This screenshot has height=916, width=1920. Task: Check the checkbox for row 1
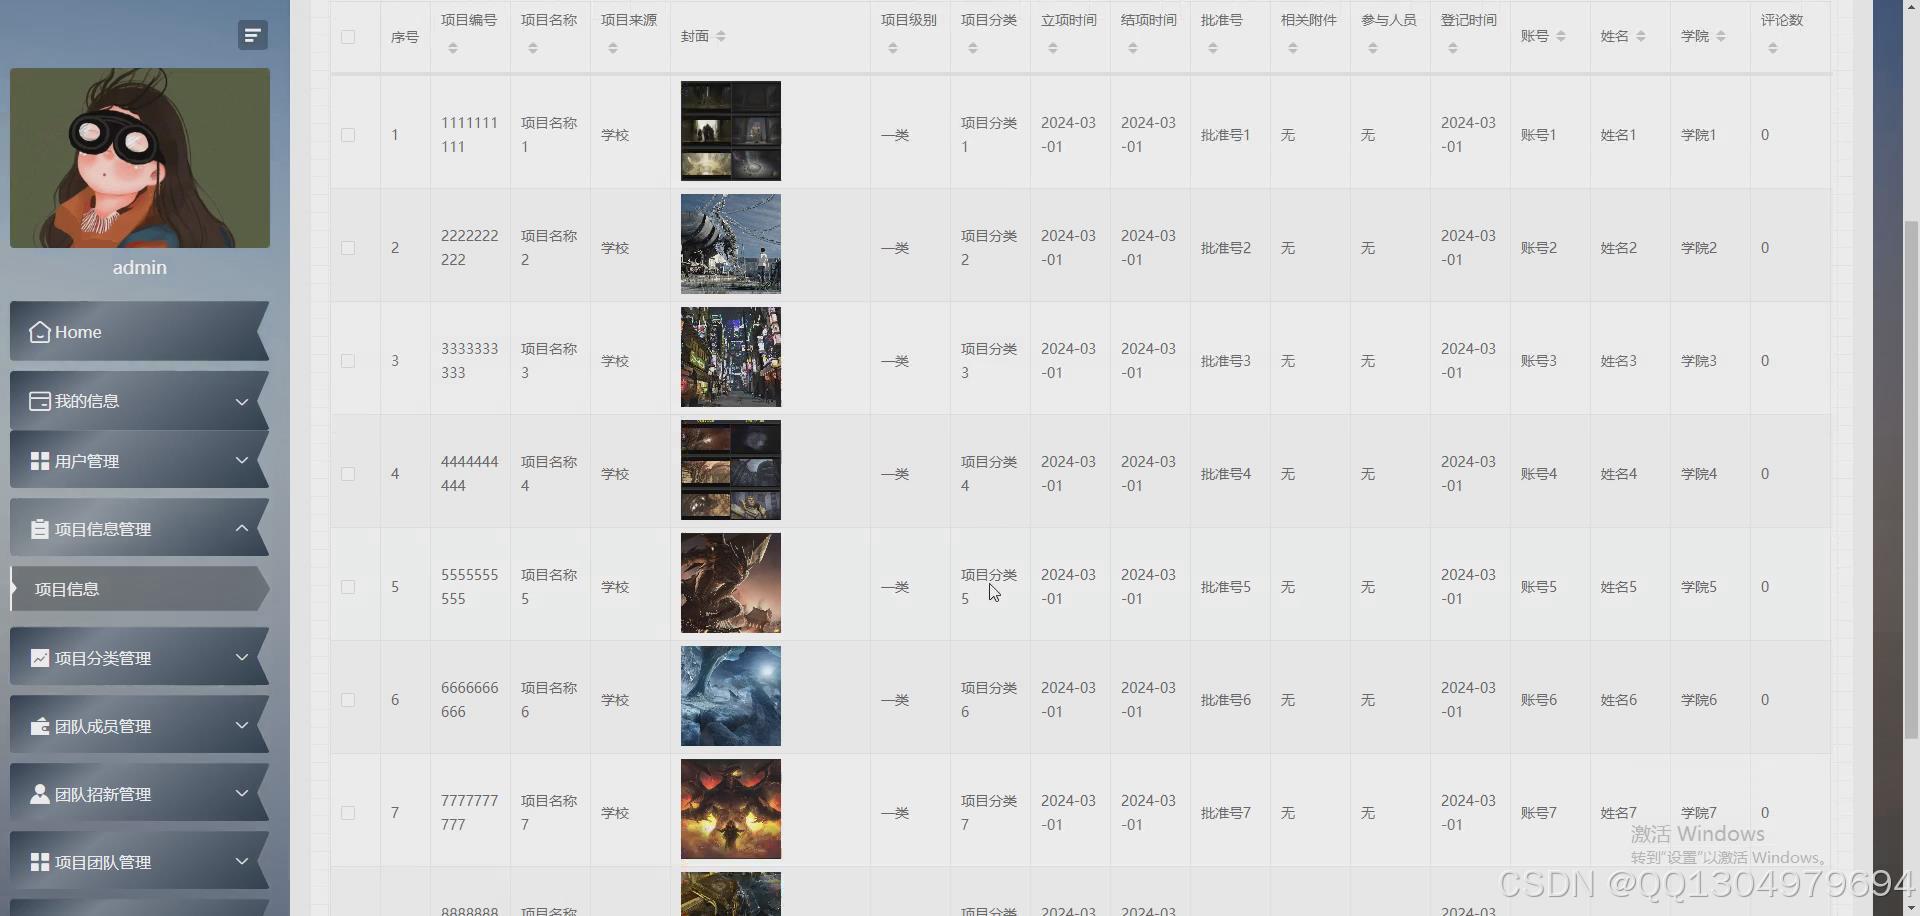pos(348,135)
